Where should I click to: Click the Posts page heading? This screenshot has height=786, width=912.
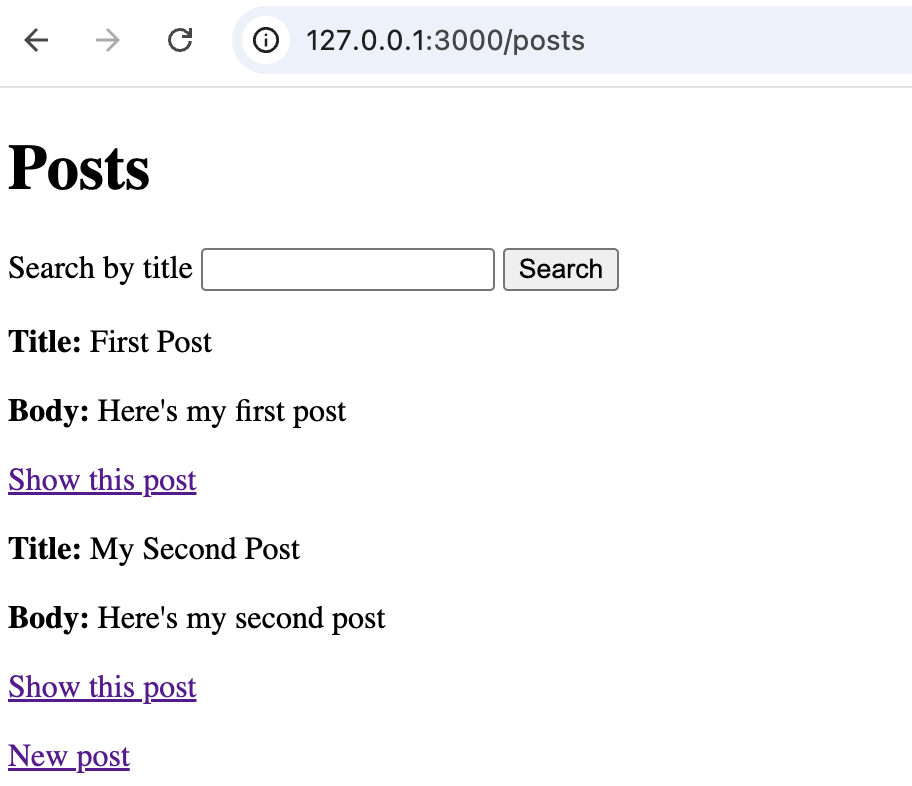click(79, 167)
